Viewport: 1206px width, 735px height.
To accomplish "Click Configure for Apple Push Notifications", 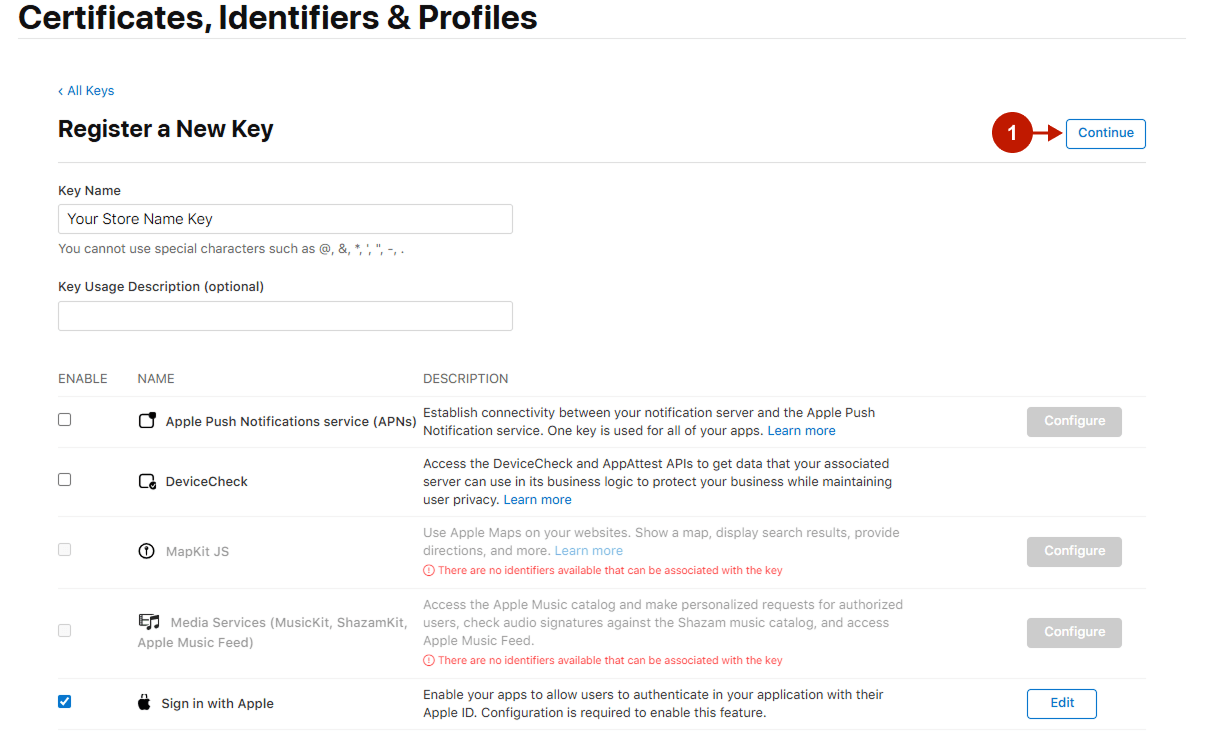I will [1074, 421].
